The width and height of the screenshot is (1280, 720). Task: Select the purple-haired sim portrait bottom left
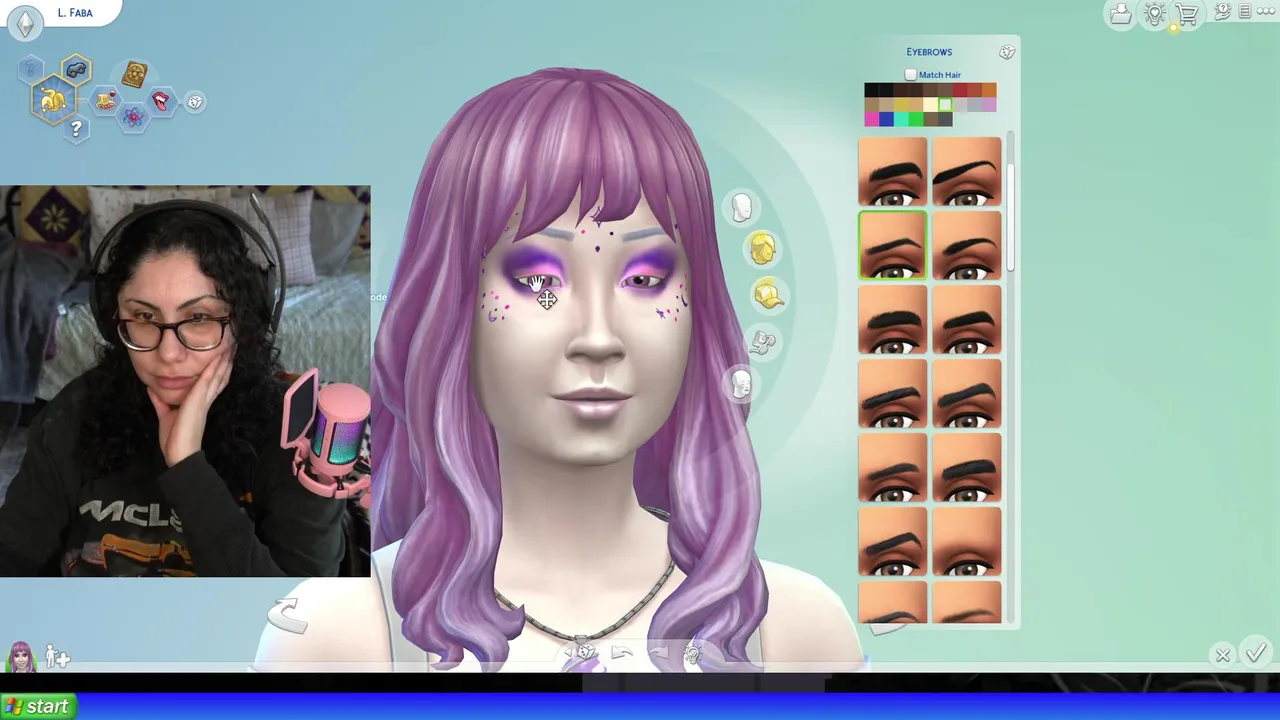tap(20, 657)
